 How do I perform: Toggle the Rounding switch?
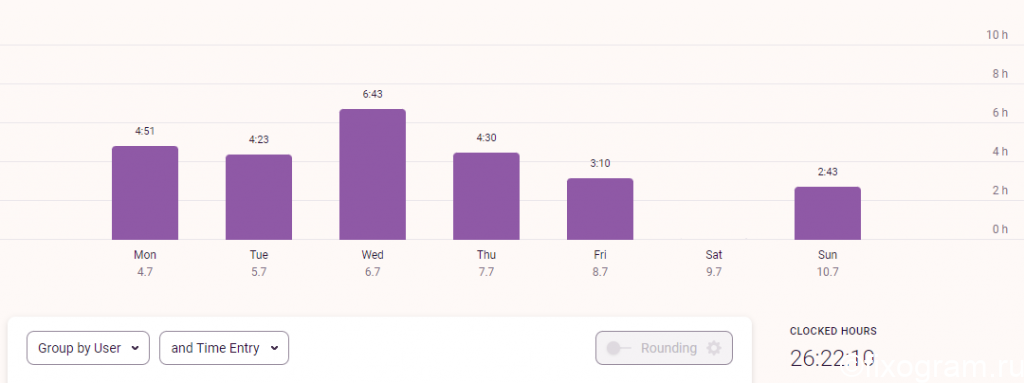618,348
